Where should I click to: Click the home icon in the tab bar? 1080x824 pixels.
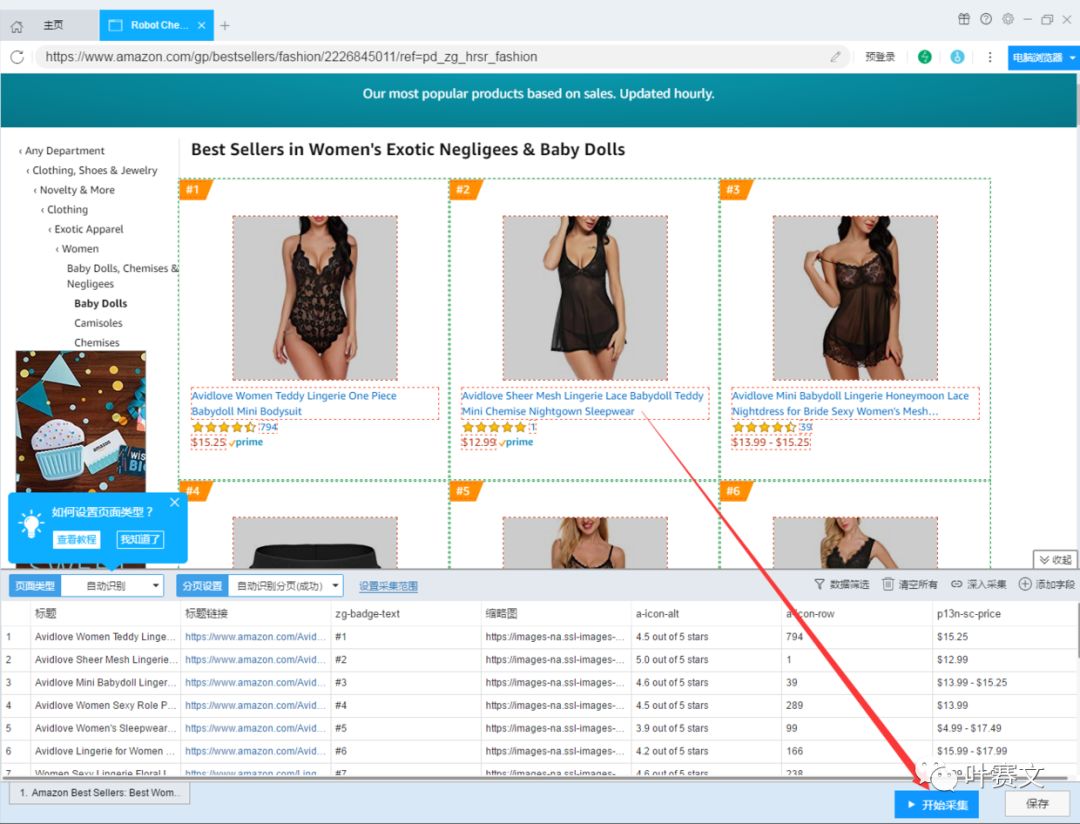(17, 26)
